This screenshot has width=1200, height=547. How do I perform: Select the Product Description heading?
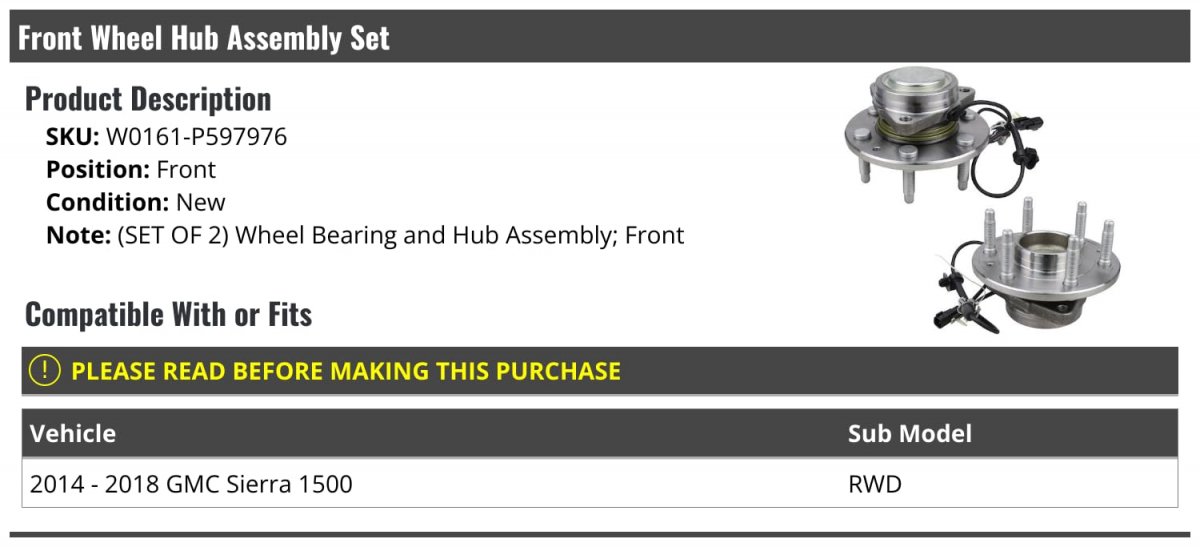click(148, 99)
